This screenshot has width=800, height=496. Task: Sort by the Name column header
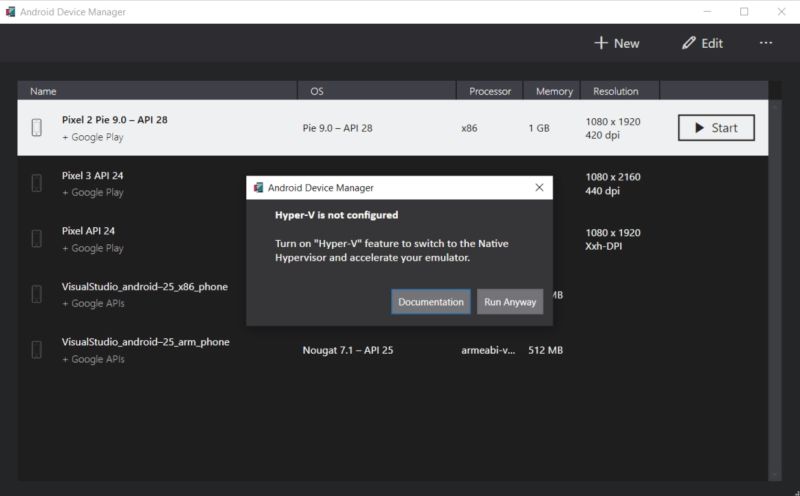point(157,91)
